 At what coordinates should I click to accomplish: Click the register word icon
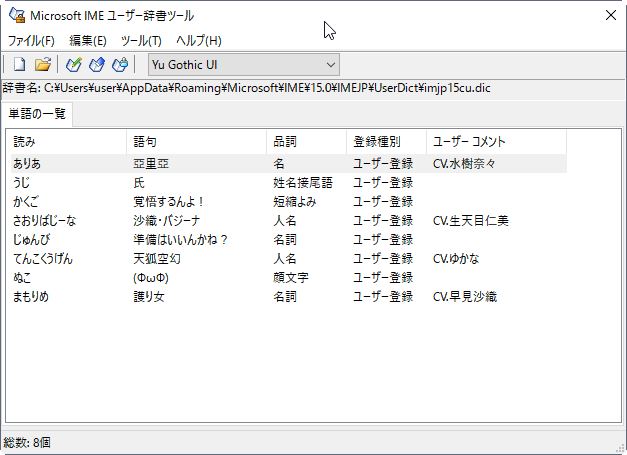coord(74,64)
